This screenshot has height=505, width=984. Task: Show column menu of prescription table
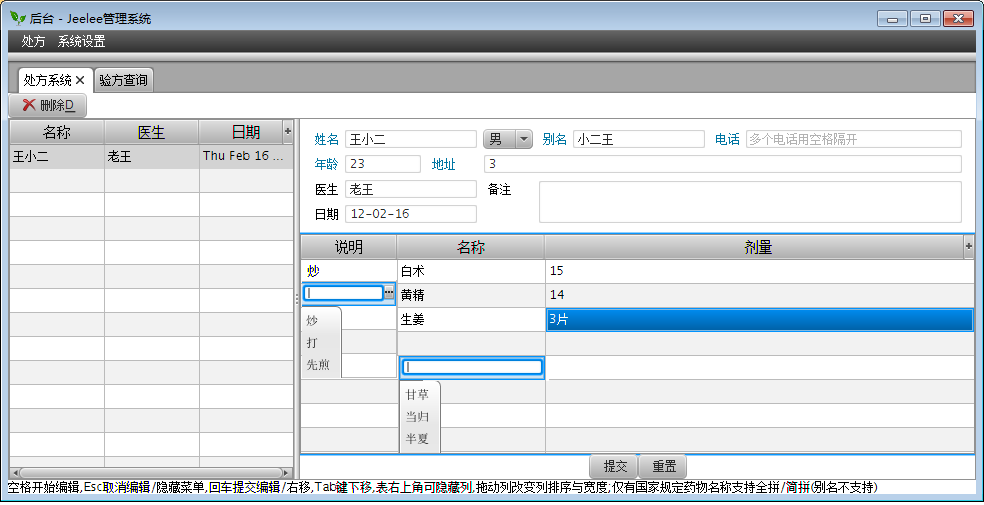click(x=968, y=247)
